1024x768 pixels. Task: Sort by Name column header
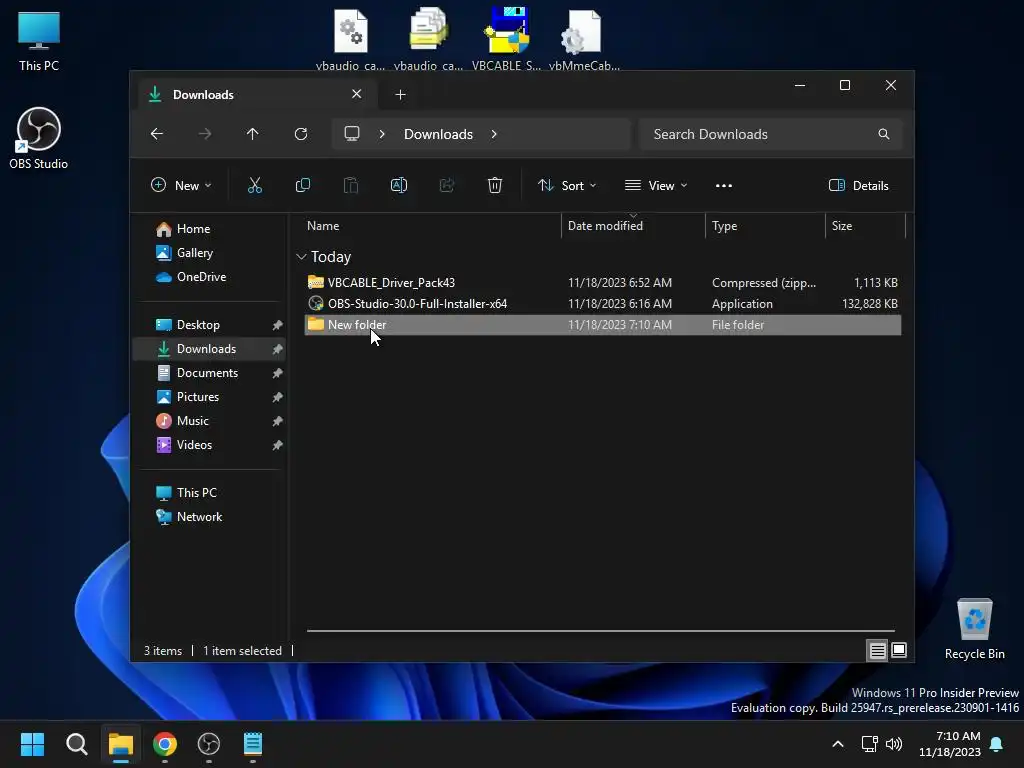[431, 226]
